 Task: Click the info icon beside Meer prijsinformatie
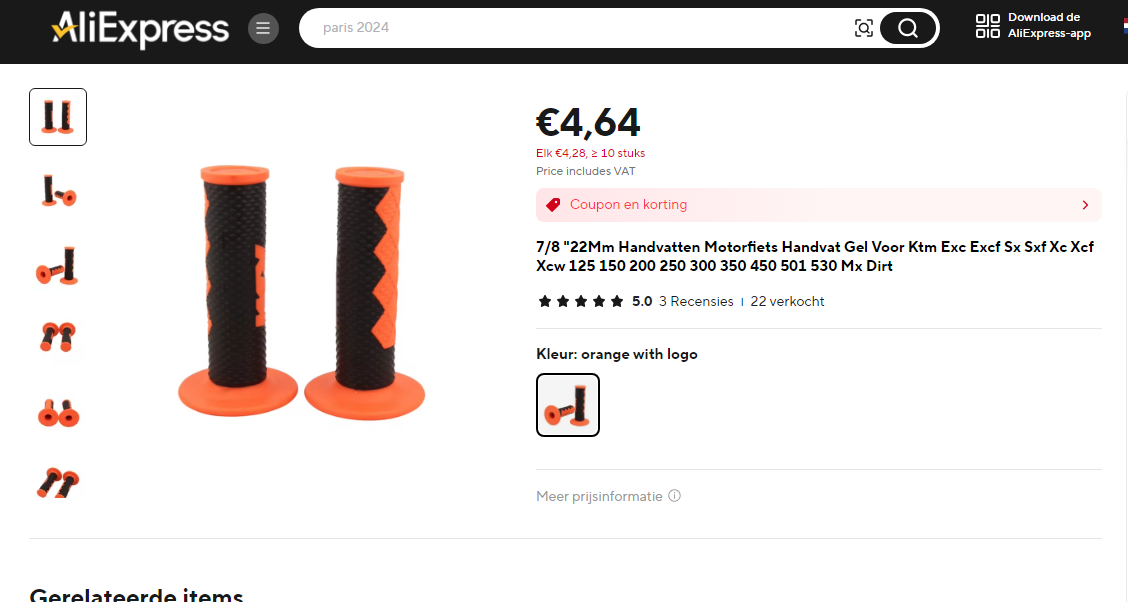coord(674,496)
